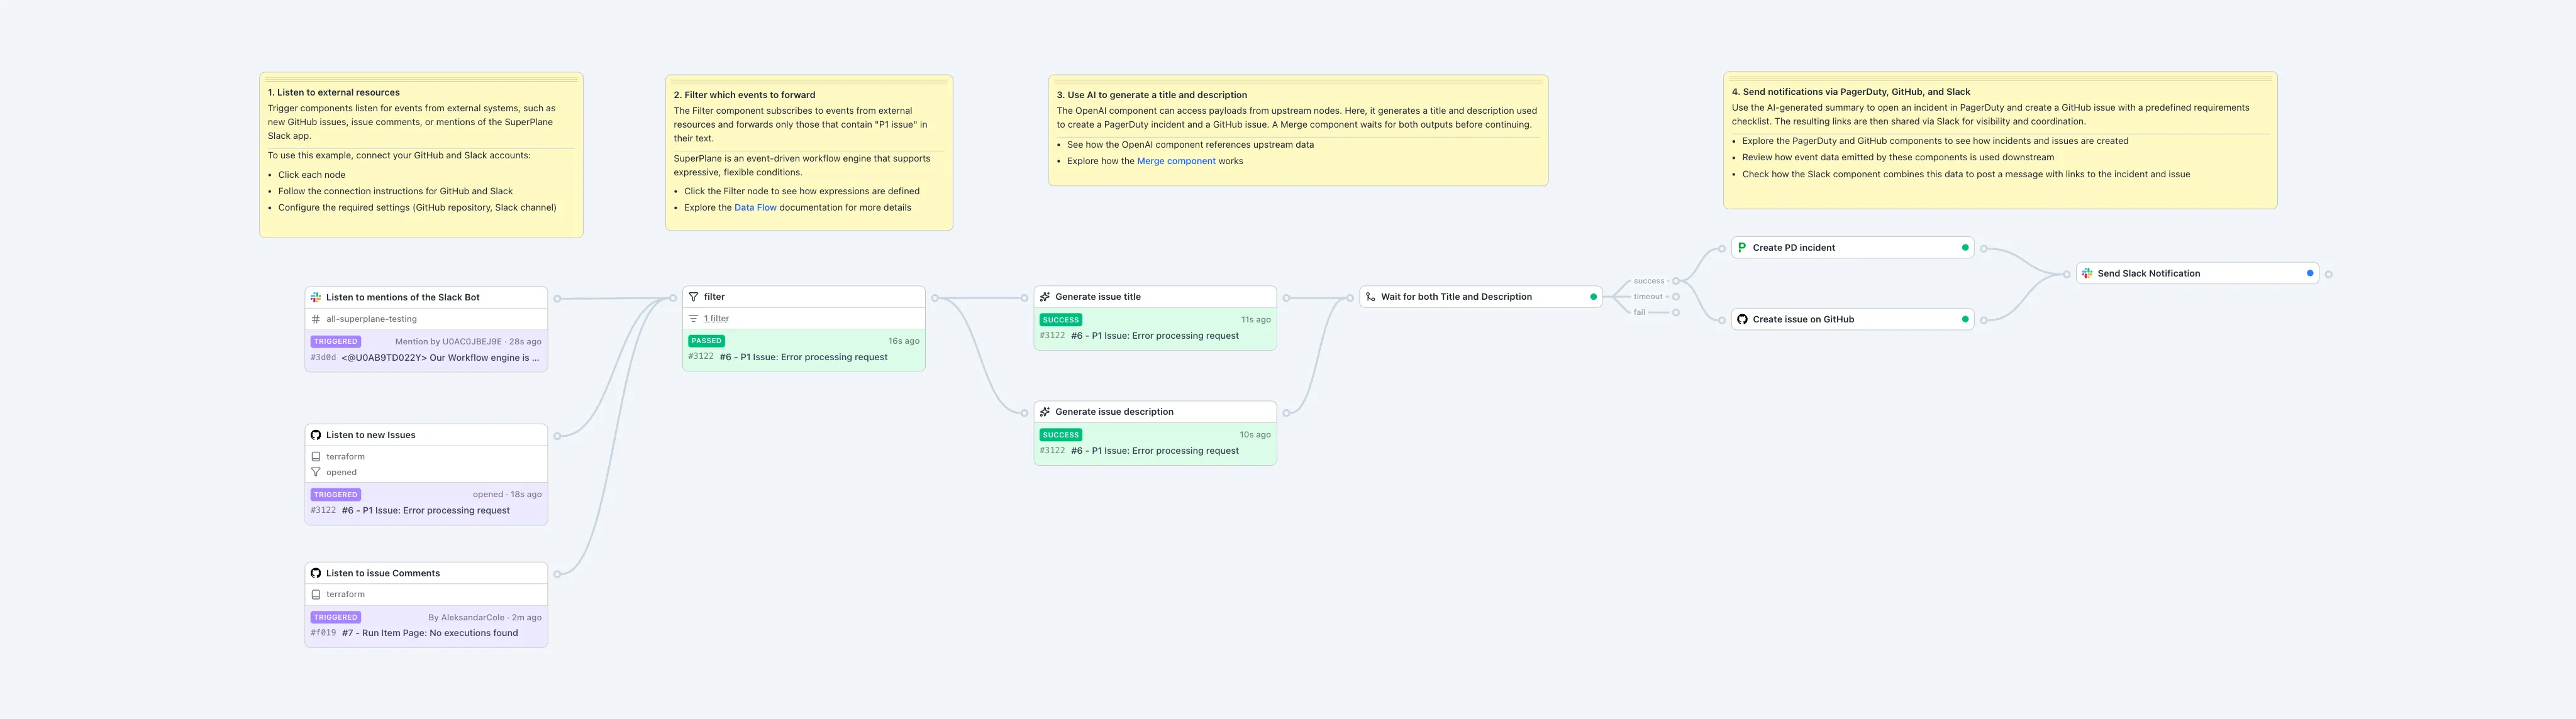This screenshot has width=2576, height=719.
Task: Click the merge icon on Wait for both node
Action: pos(1369,296)
